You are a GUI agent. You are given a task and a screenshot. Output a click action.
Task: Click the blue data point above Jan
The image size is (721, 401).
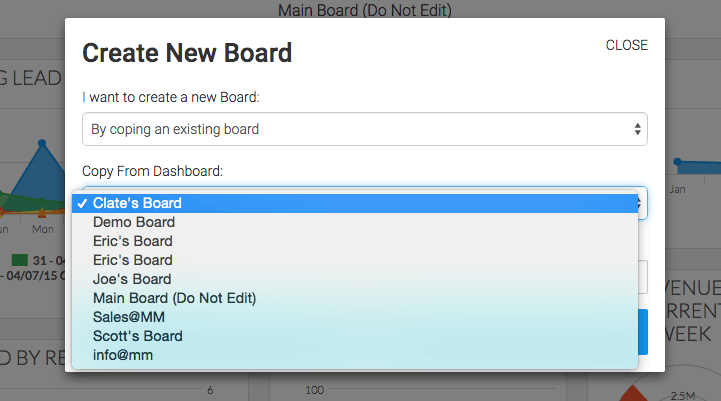(x=677, y=161)
